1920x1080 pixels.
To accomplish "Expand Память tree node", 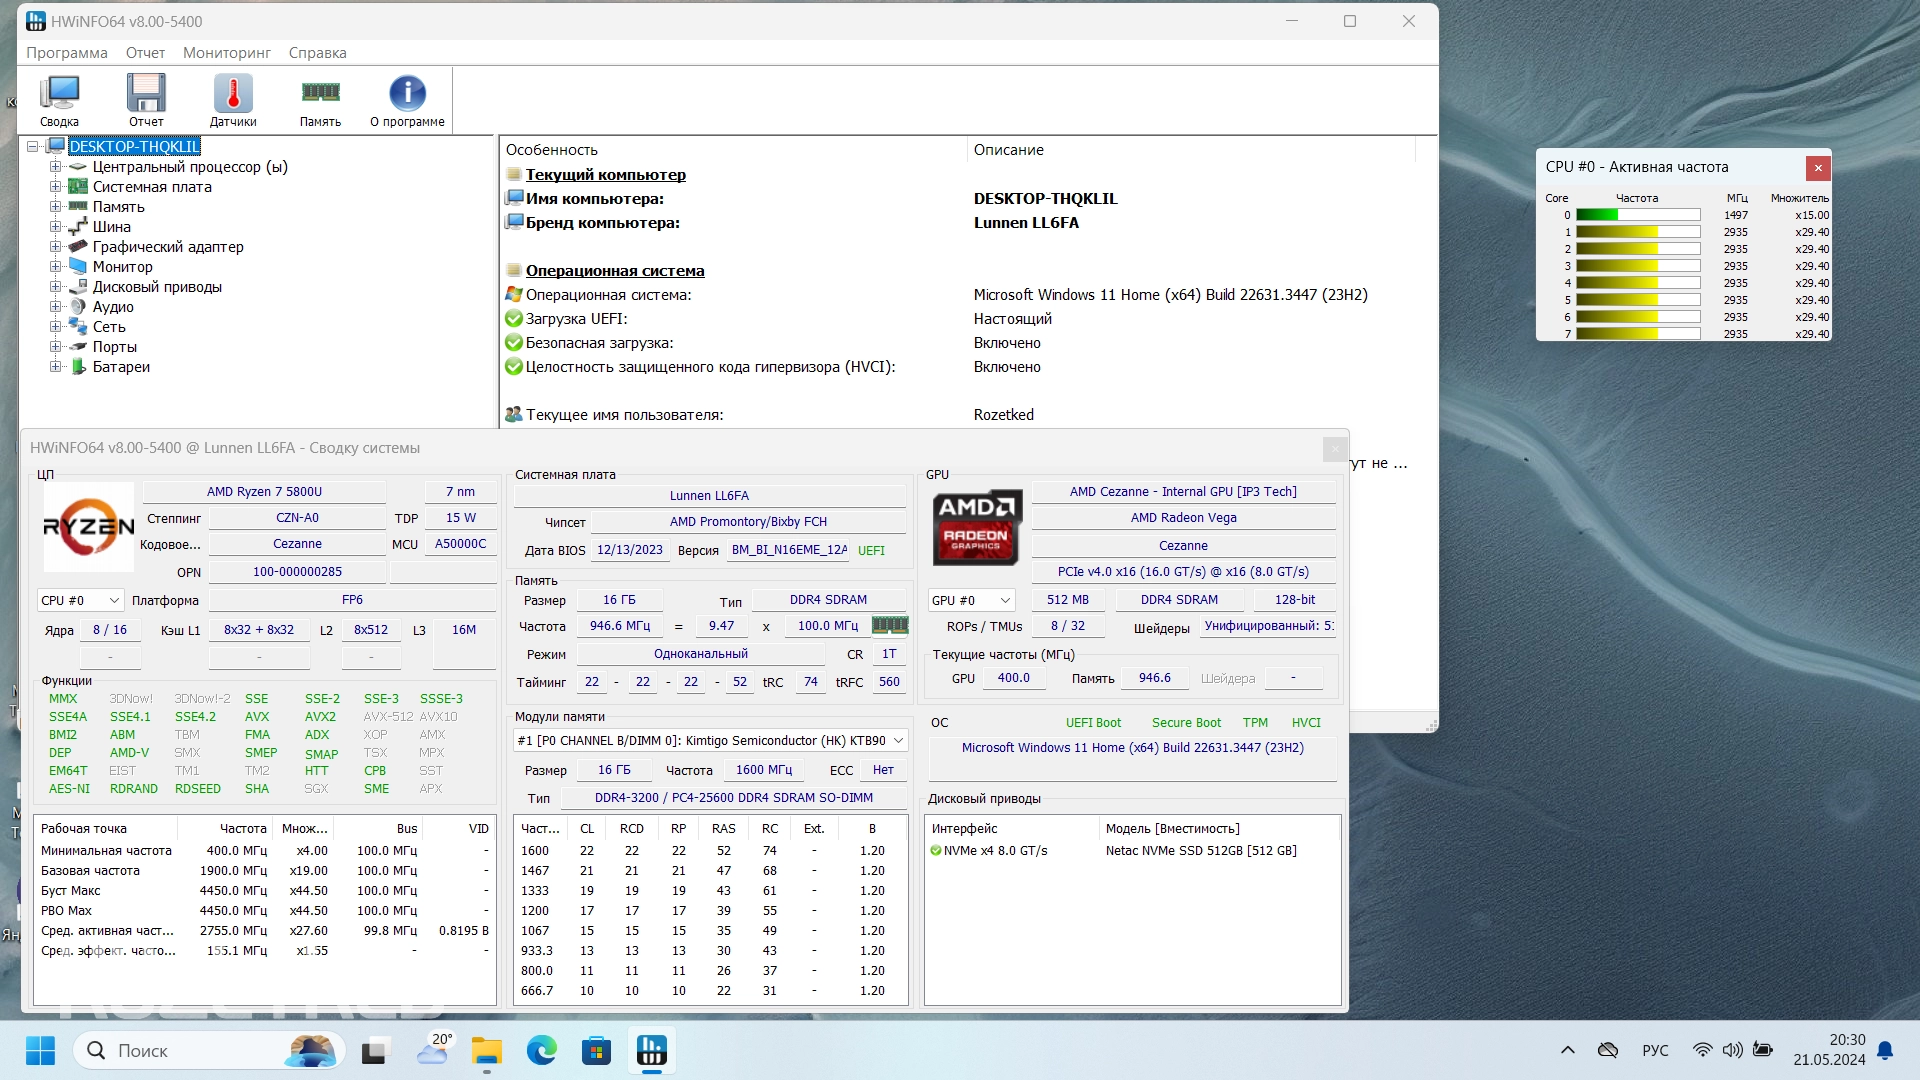I will coord(56,207).
